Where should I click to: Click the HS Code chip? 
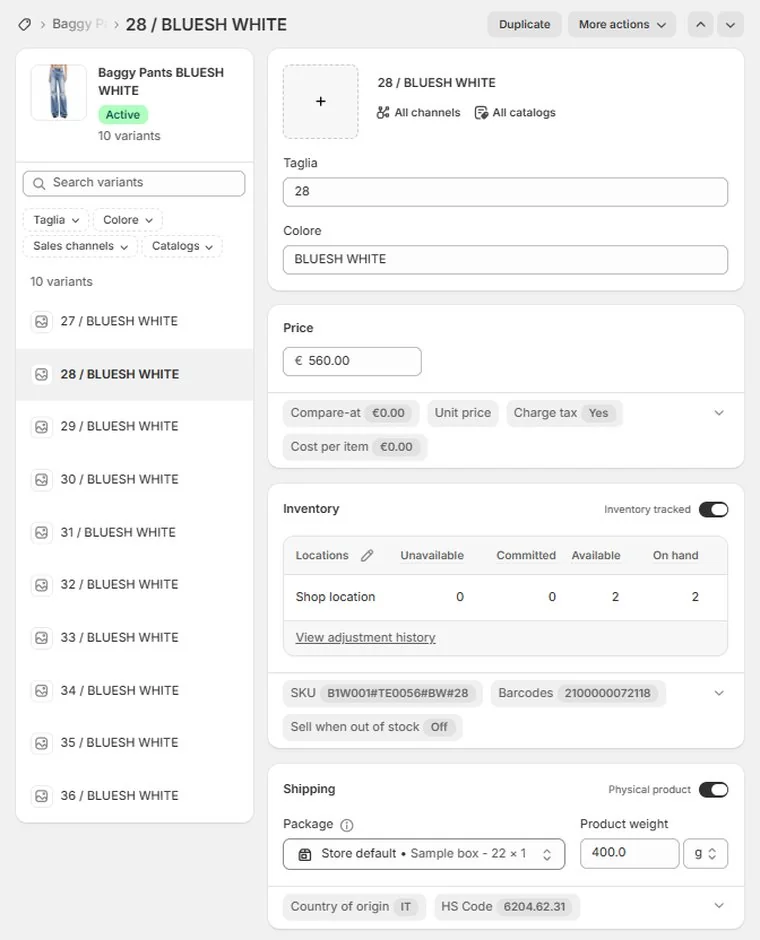click(x=506, y=907)
